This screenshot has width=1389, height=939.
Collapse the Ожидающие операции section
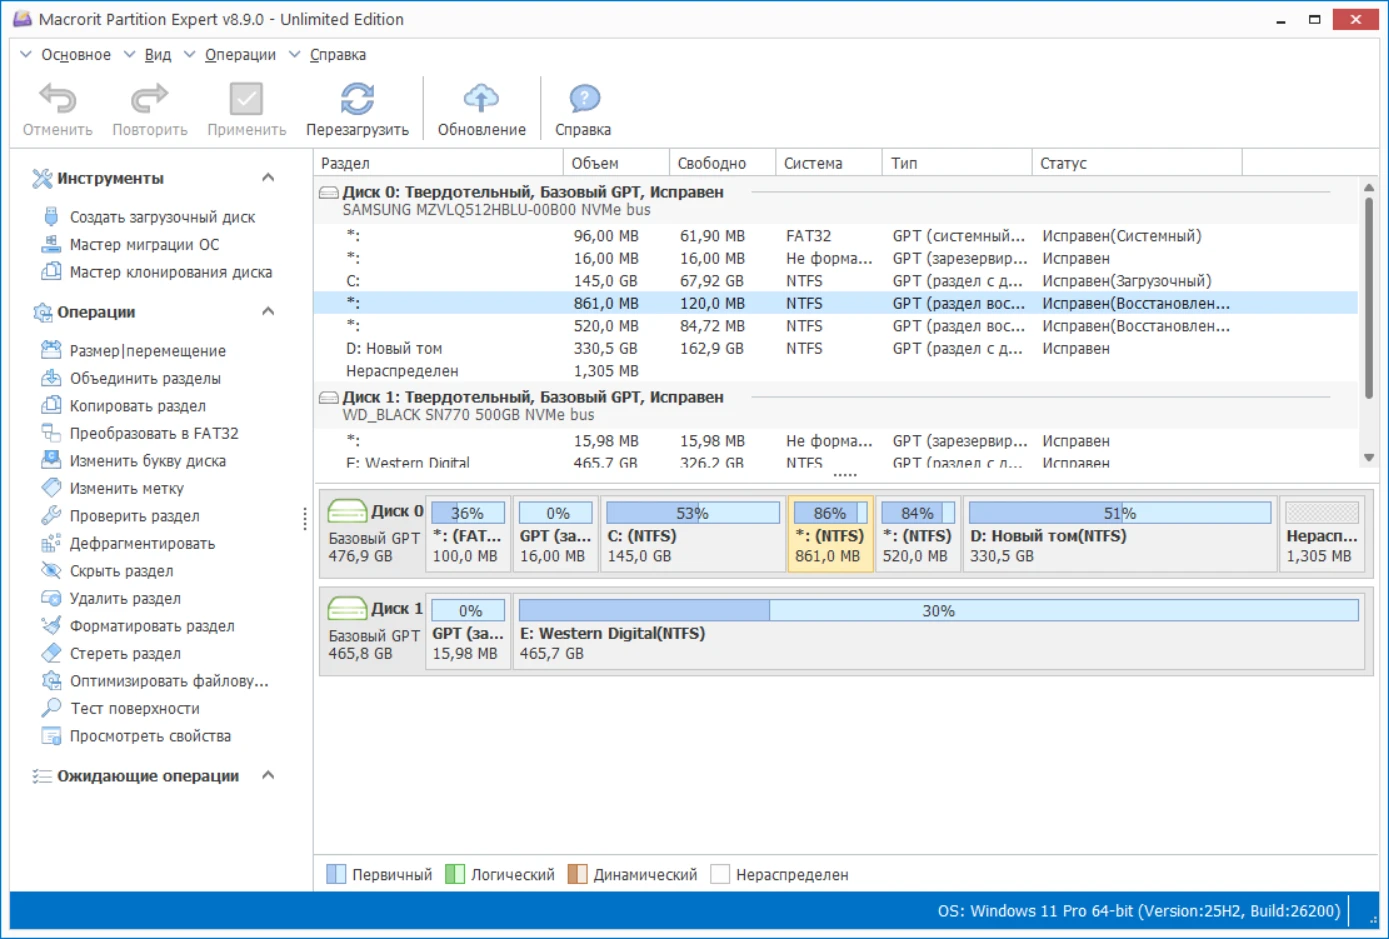pyautogui.click(x=268, y=776)
